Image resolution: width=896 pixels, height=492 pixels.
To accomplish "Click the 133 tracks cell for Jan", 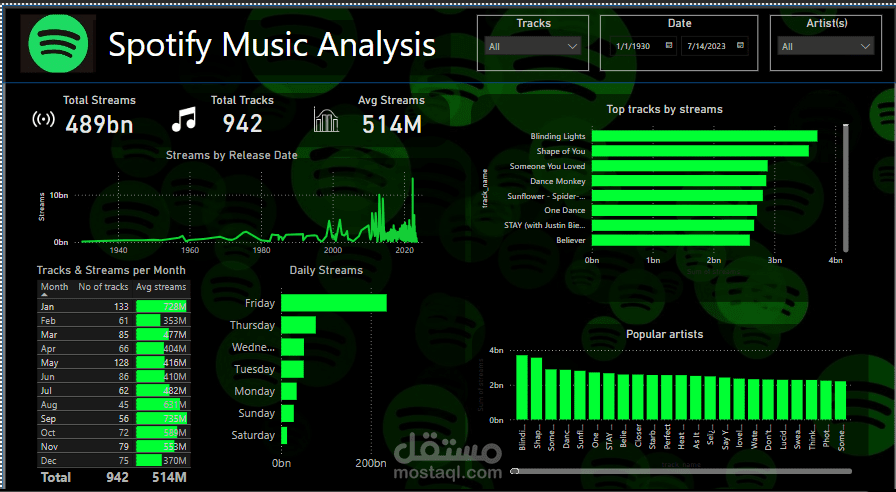I will [x=121, y=307].
